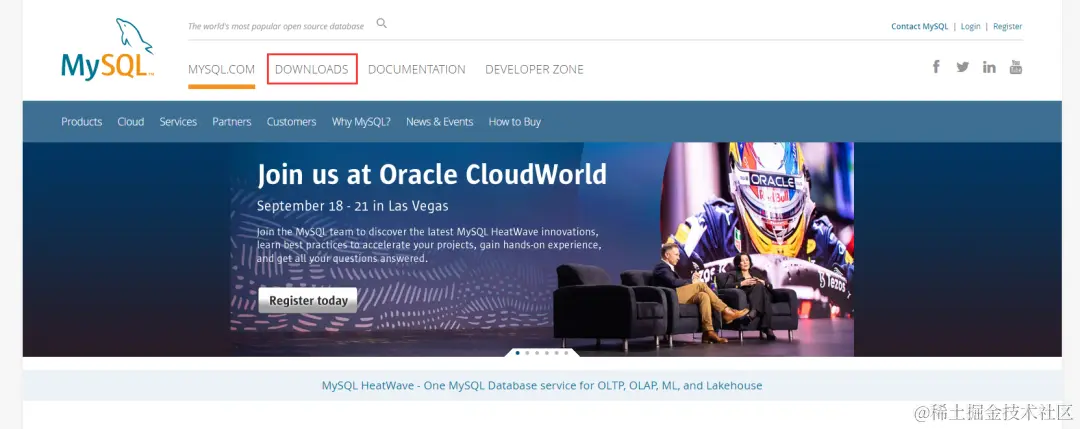
Task: Select the third carousel dot
Action: pyautogui.click(x=537, y=353)
